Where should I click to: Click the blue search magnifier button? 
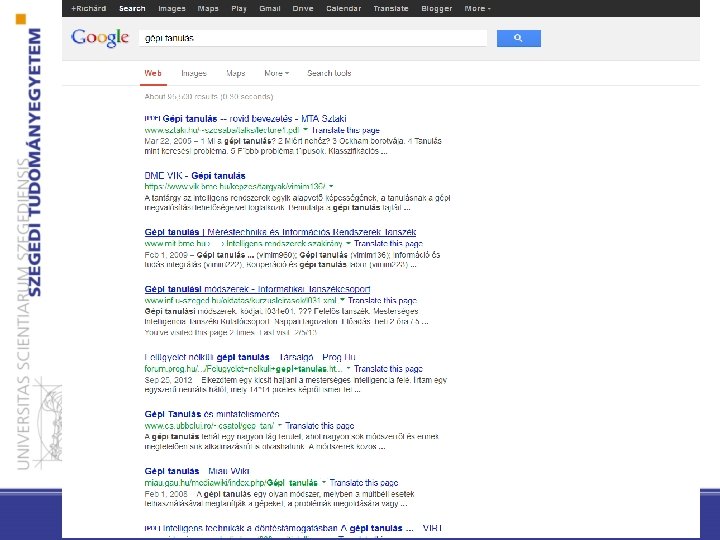click(x=518, y=38)
